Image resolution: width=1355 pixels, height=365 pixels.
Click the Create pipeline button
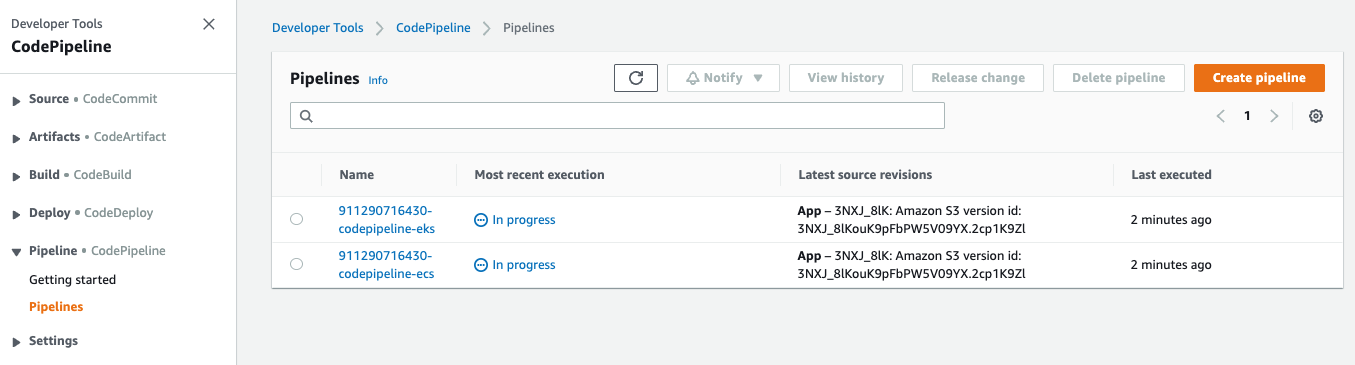[1259, 78]
